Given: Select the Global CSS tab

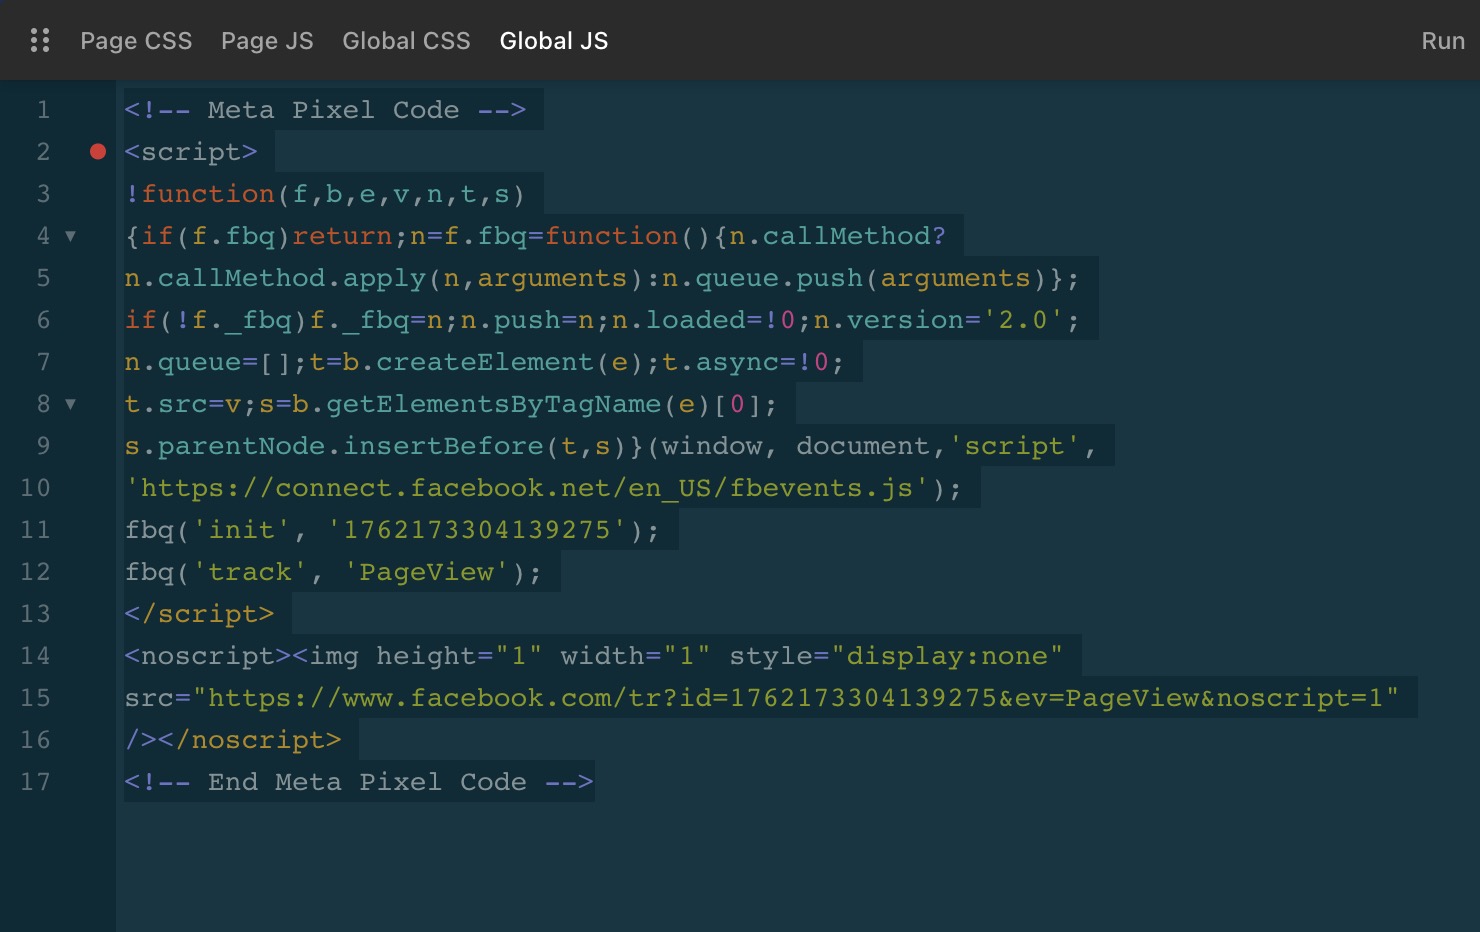Looking at the screenshot, I should [x=406, y=41].
